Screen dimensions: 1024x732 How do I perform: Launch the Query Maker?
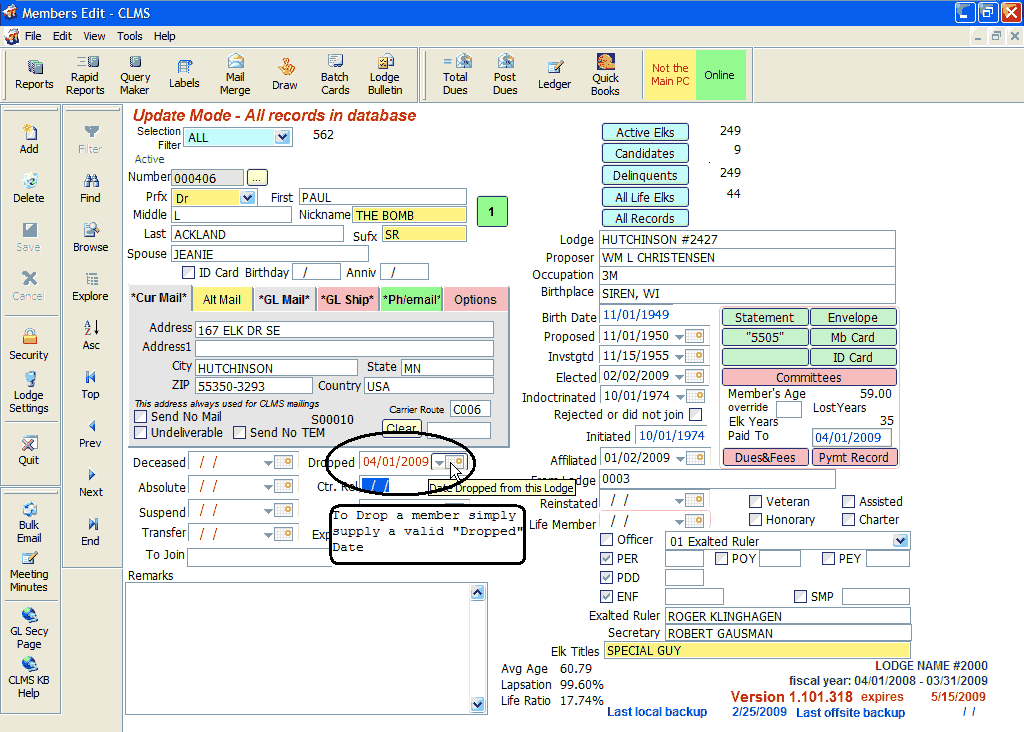[135, 75]
